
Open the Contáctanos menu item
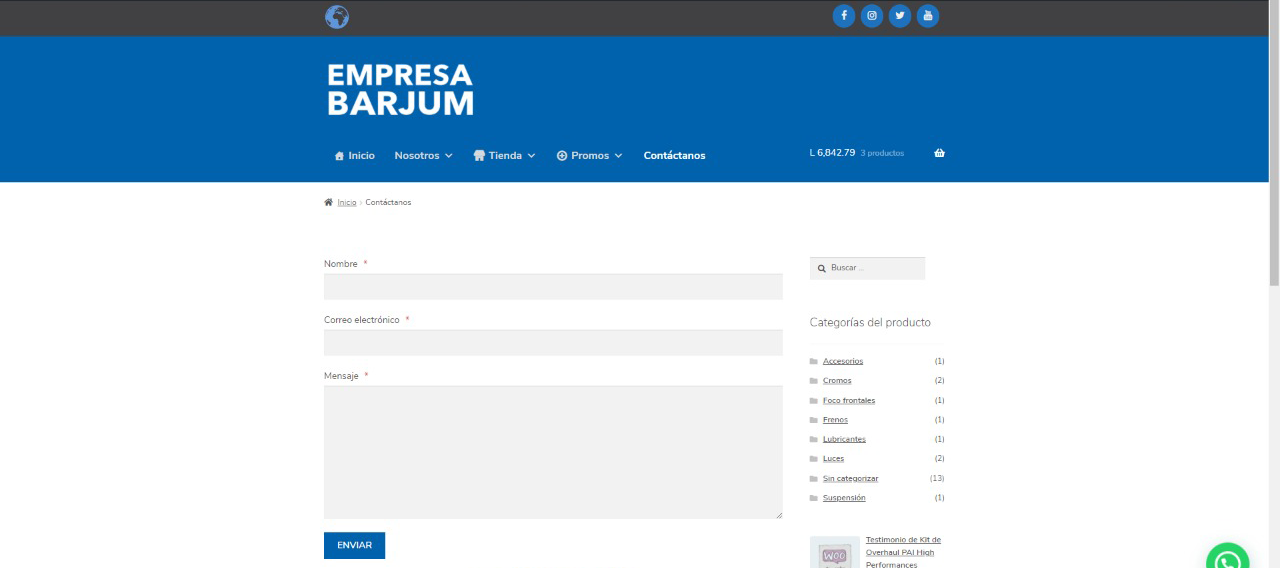coord(674,156)
